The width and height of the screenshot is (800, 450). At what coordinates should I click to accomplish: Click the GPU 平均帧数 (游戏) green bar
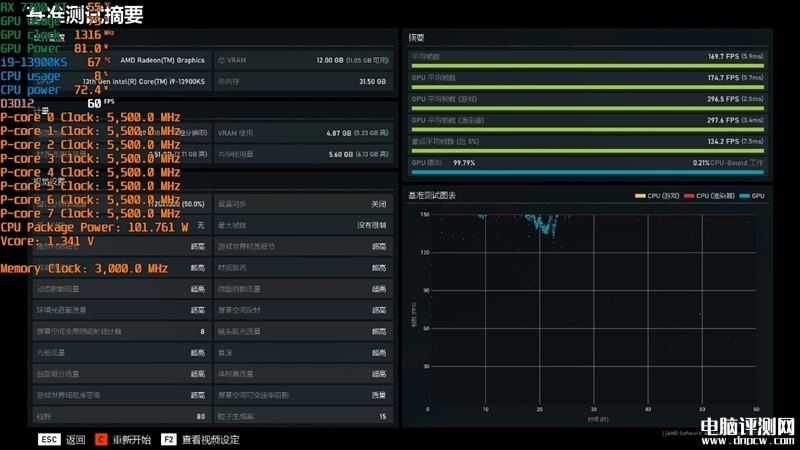pyautogui.click(x=587, y=109)
